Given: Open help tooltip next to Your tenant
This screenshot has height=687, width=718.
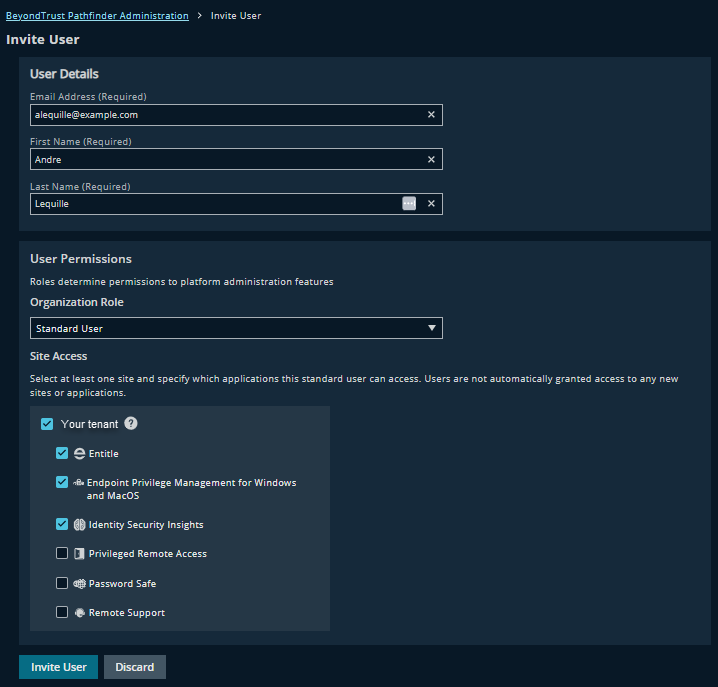Looking at the screenshot, I should pyautogui.click(x=131, y=423).
